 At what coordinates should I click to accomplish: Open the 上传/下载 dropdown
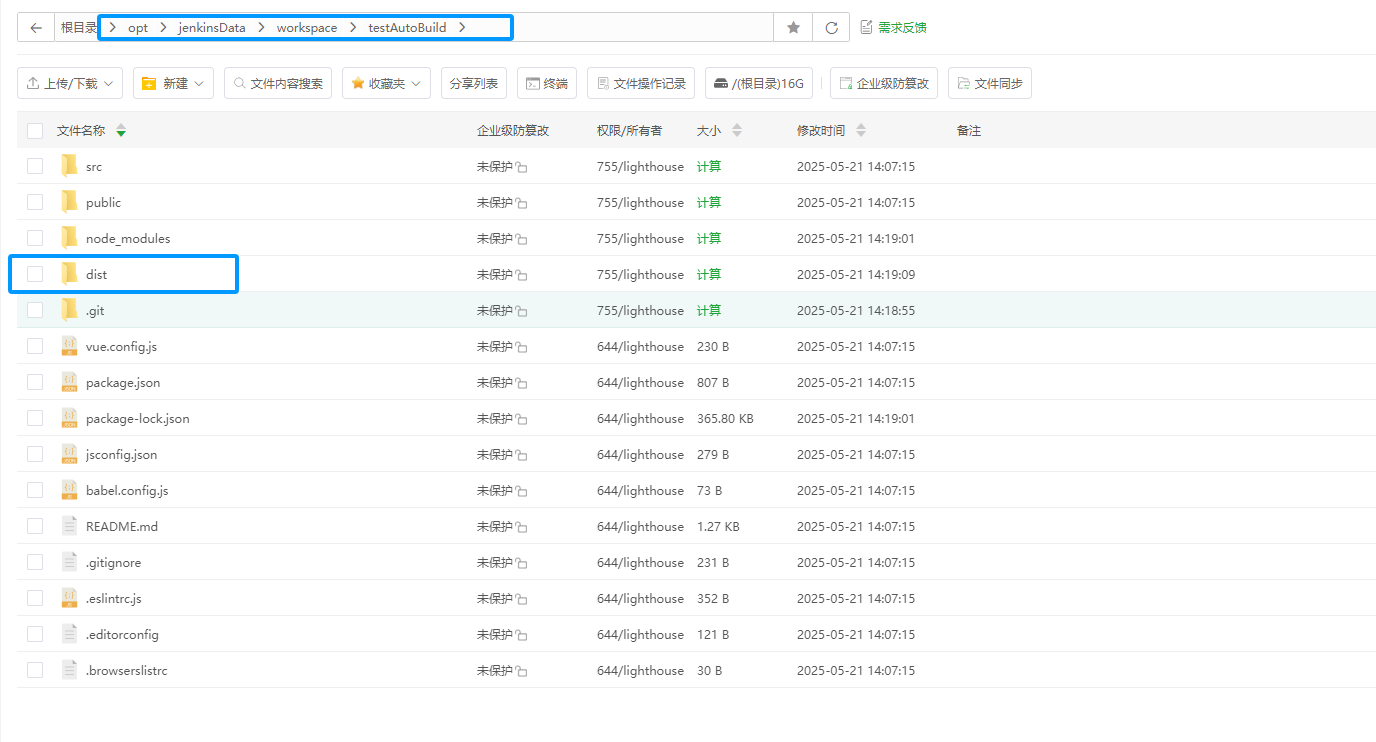70,83
